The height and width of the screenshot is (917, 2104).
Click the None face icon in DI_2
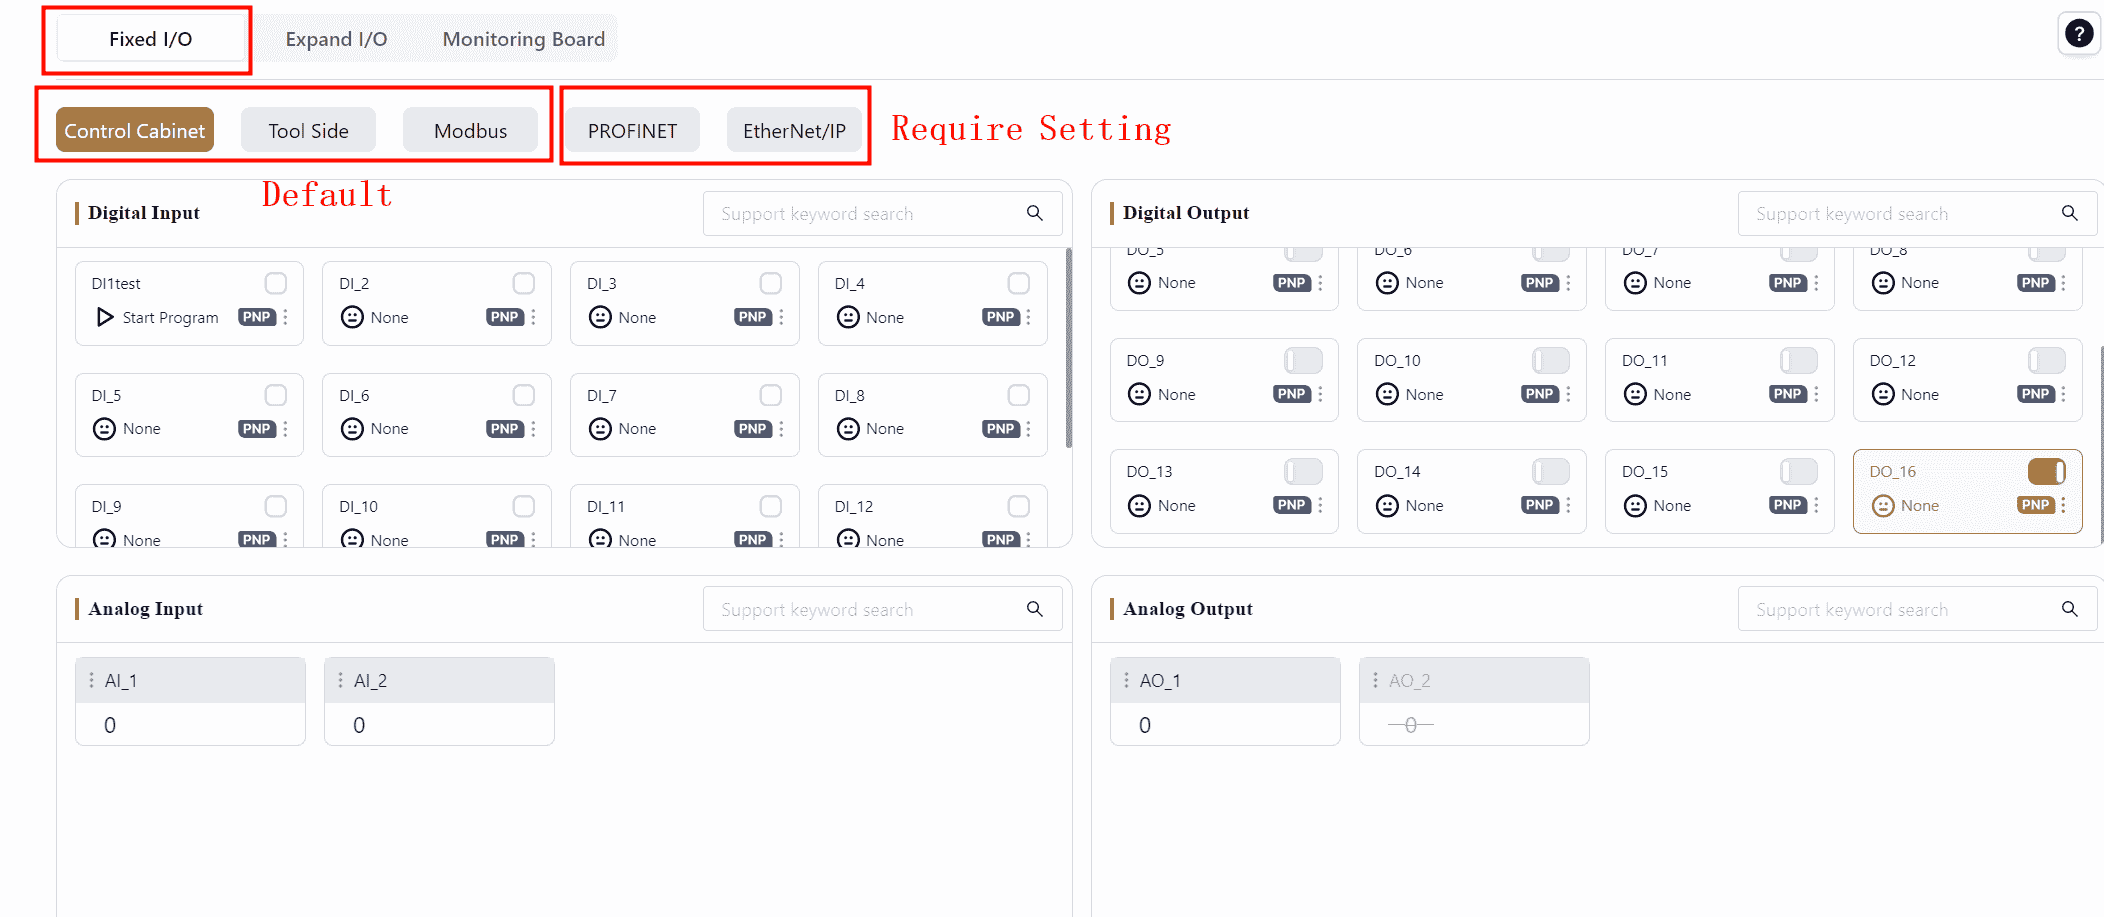pyautogui.click(x=352, y=317)
